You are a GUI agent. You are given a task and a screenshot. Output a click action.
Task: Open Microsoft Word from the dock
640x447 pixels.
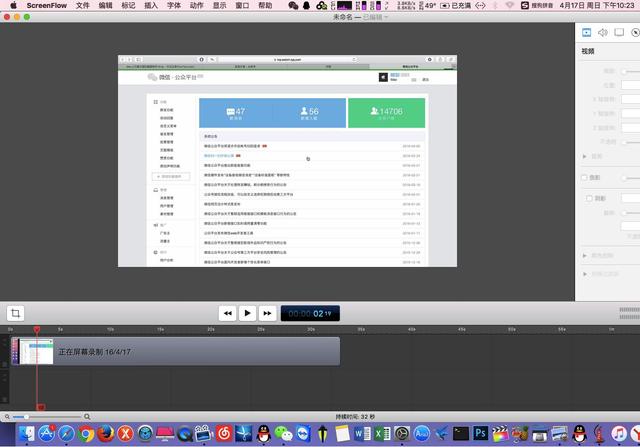[362, 434]
